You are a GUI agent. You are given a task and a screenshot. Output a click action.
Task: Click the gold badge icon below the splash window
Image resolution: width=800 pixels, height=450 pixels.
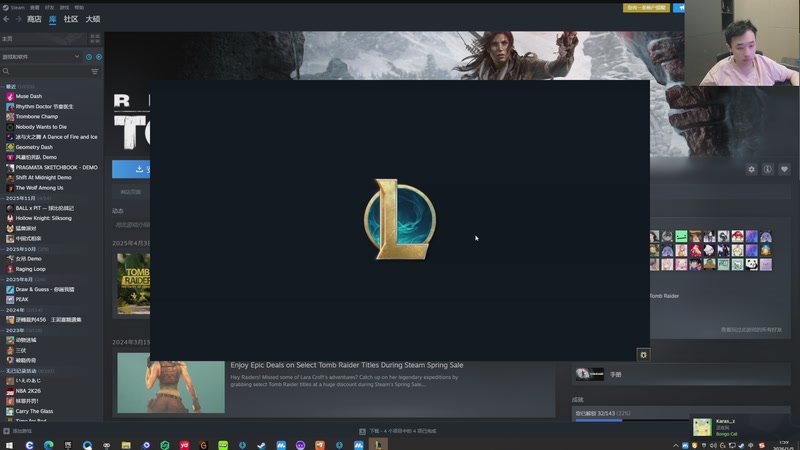[x=643, y=355]
